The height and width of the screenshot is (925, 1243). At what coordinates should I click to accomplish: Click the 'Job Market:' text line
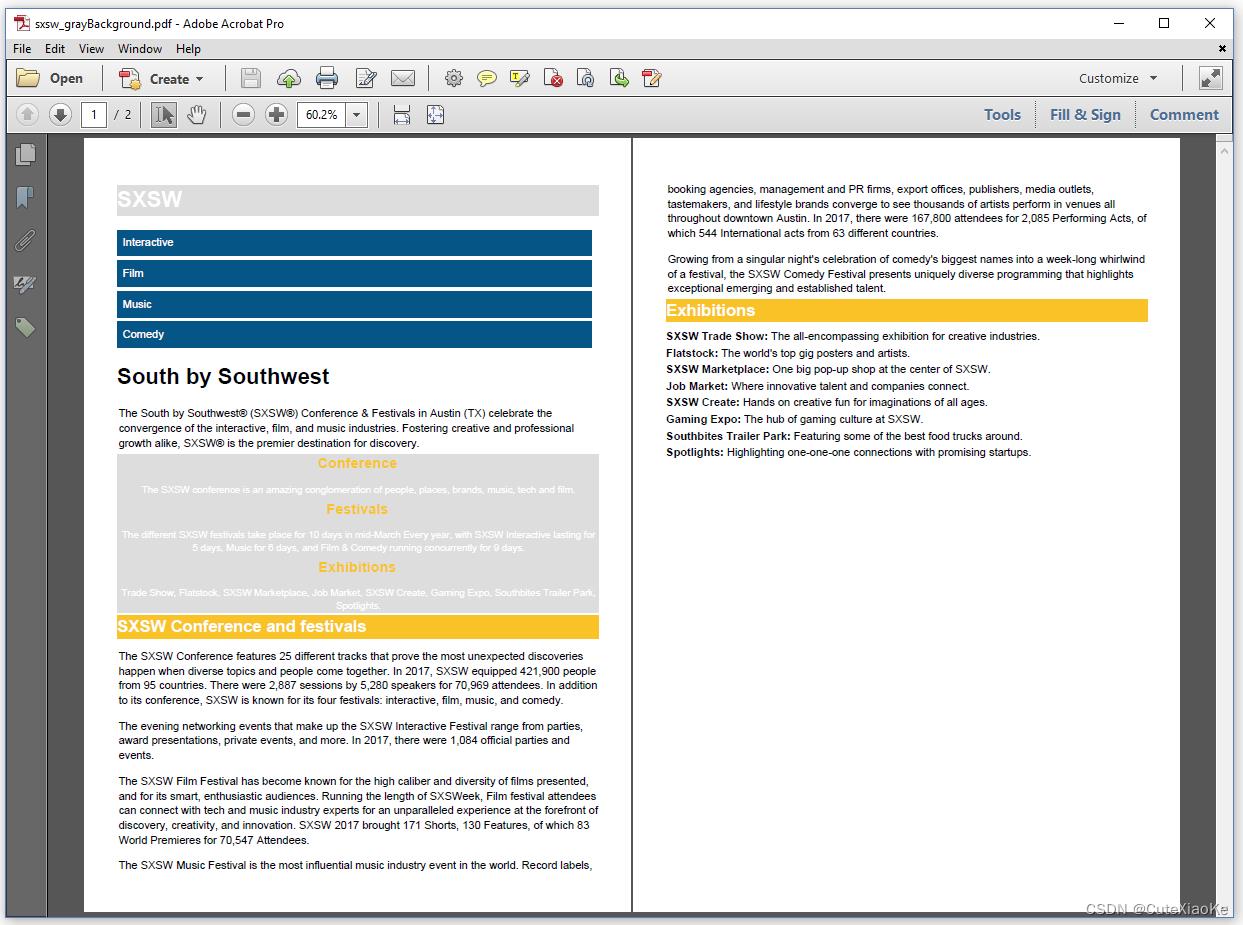click(817, 386)
